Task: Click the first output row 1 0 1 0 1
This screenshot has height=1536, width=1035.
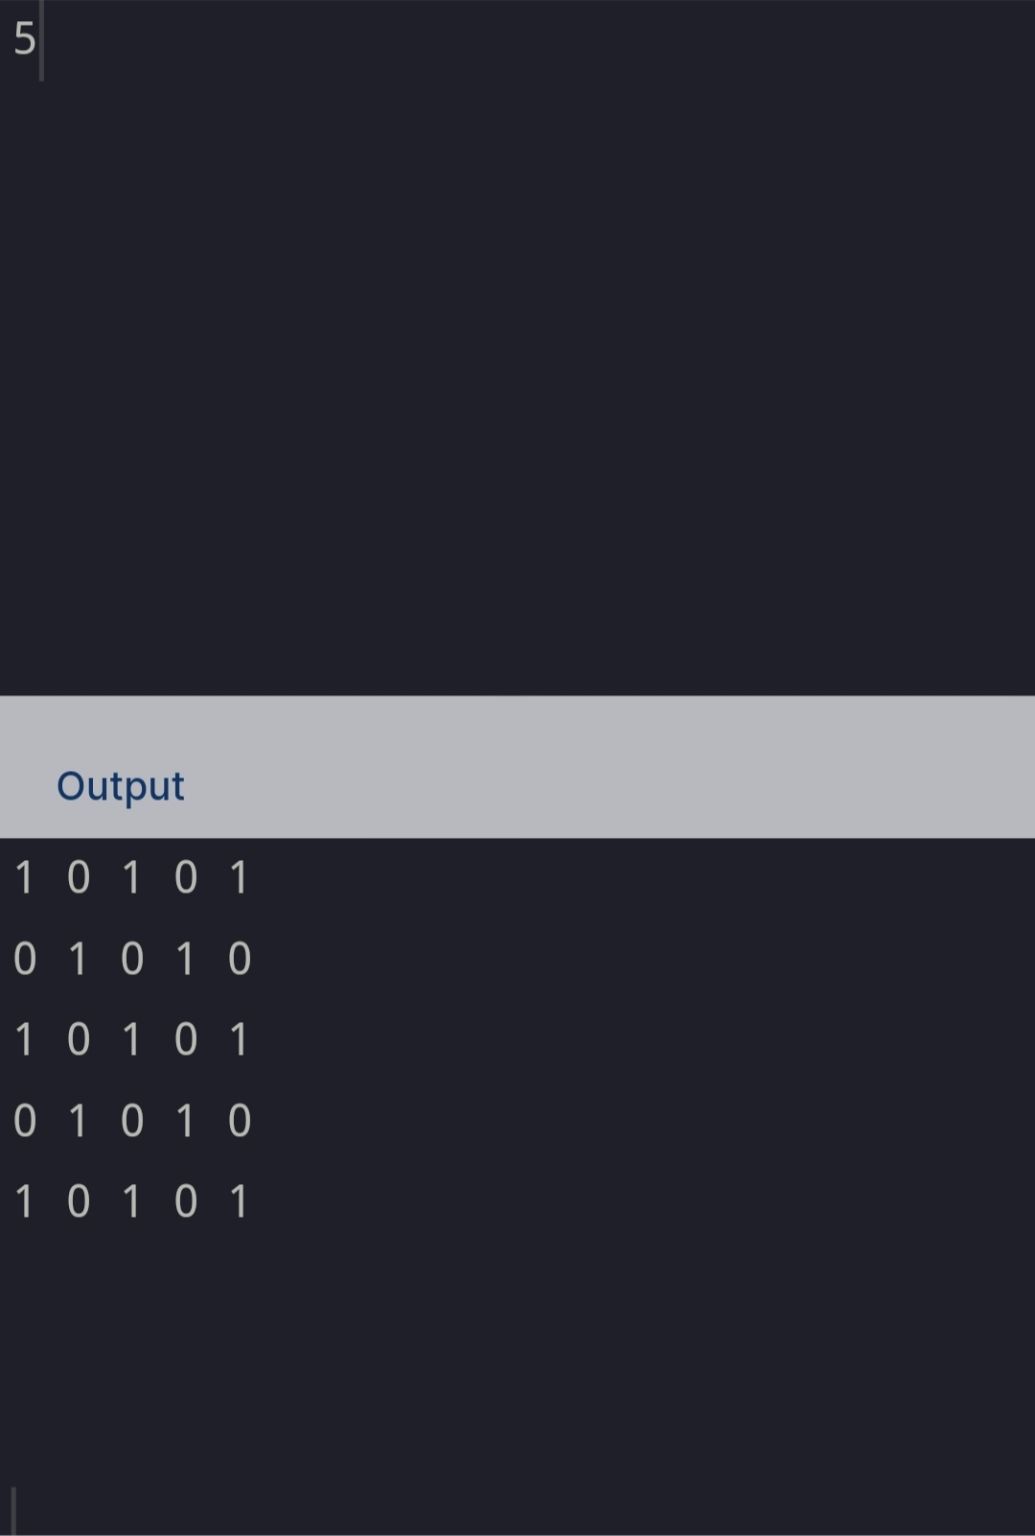Action: (131, 878)
